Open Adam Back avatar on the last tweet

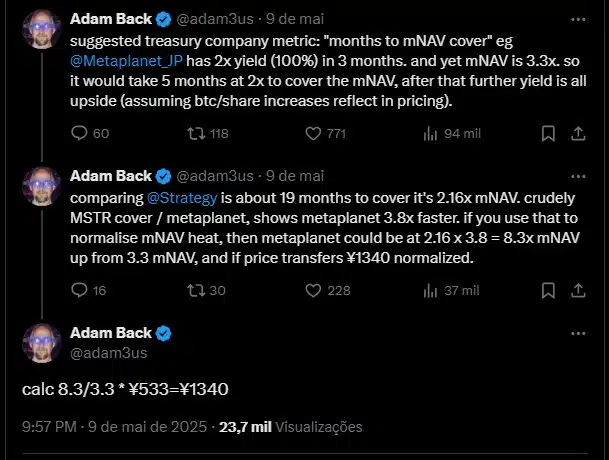click(x=42, y=343)
